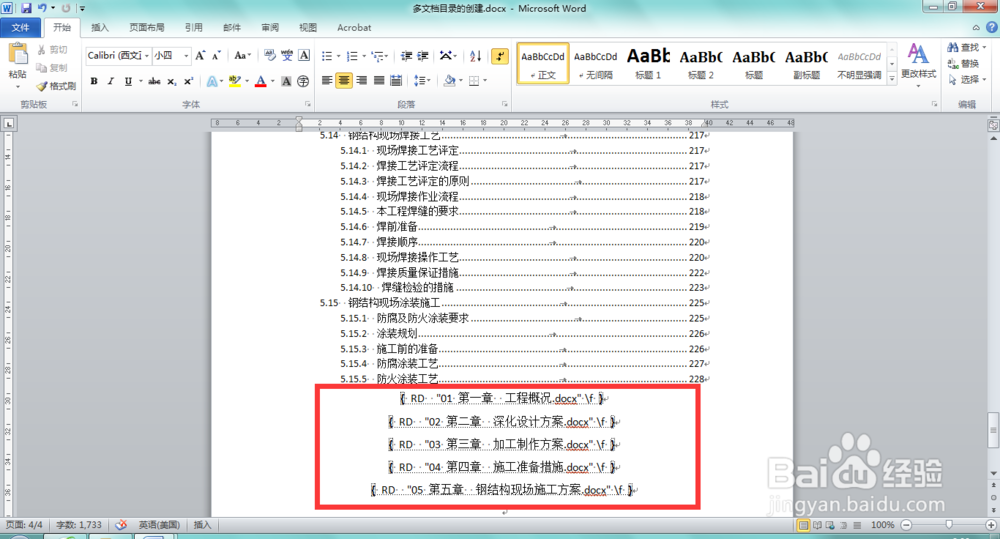This screenshot has height=539, width=1000.
Task: Align text left
Action: tap(327, 80)
